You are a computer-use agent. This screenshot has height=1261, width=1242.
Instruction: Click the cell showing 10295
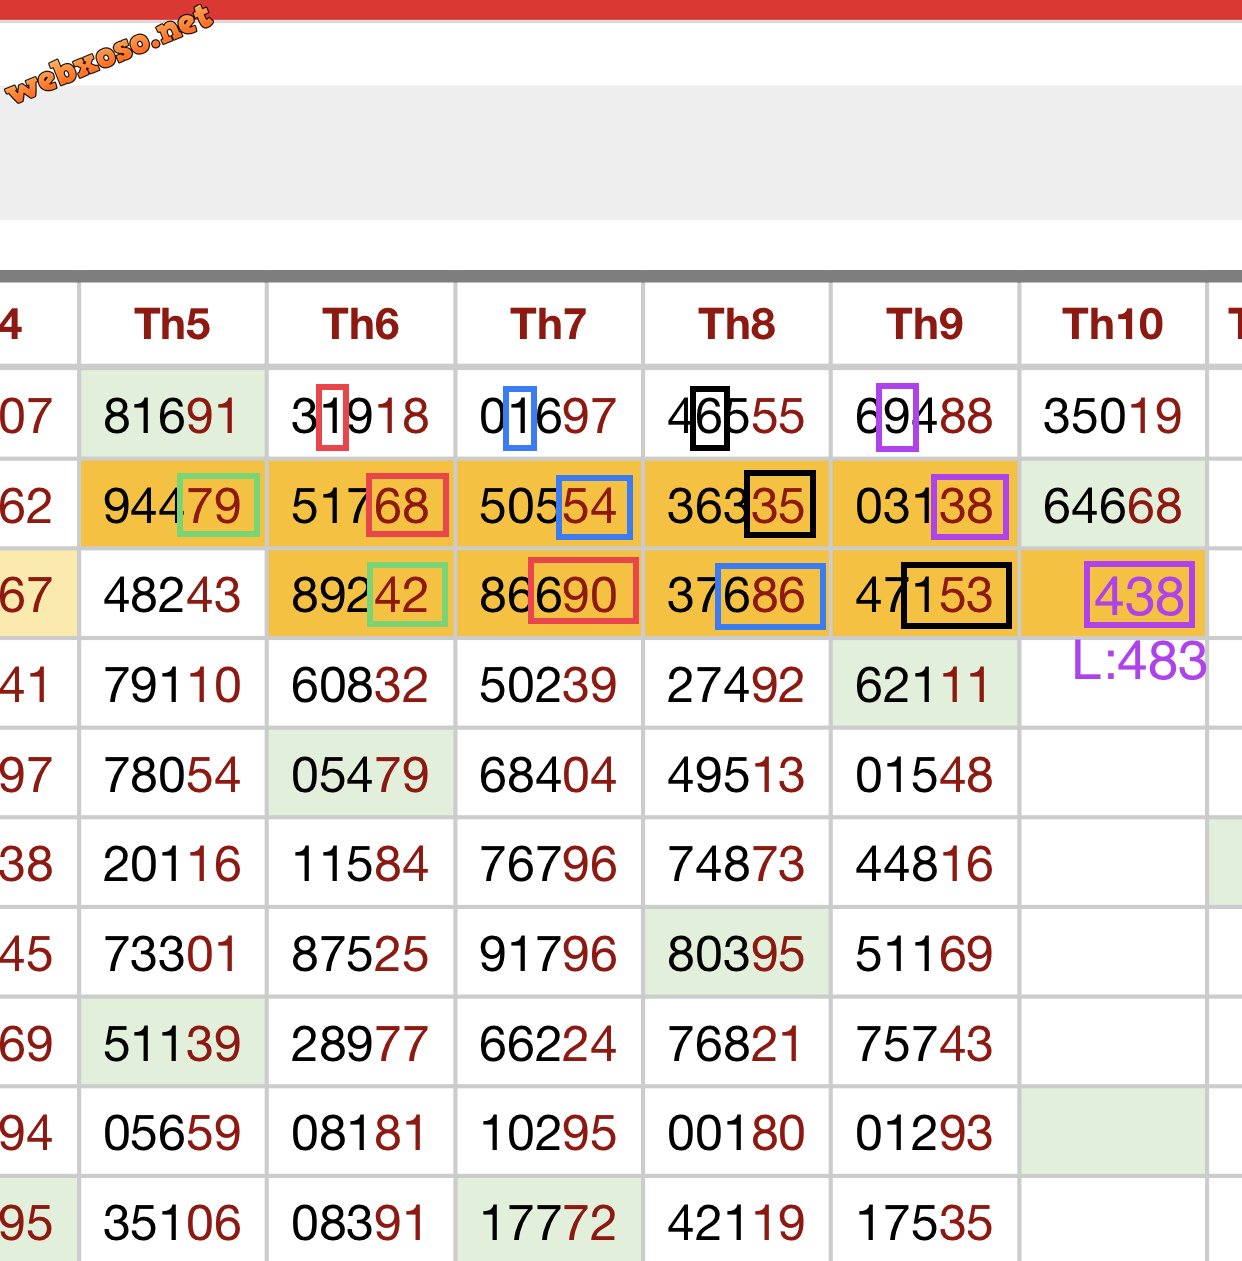coord(549,1133)
